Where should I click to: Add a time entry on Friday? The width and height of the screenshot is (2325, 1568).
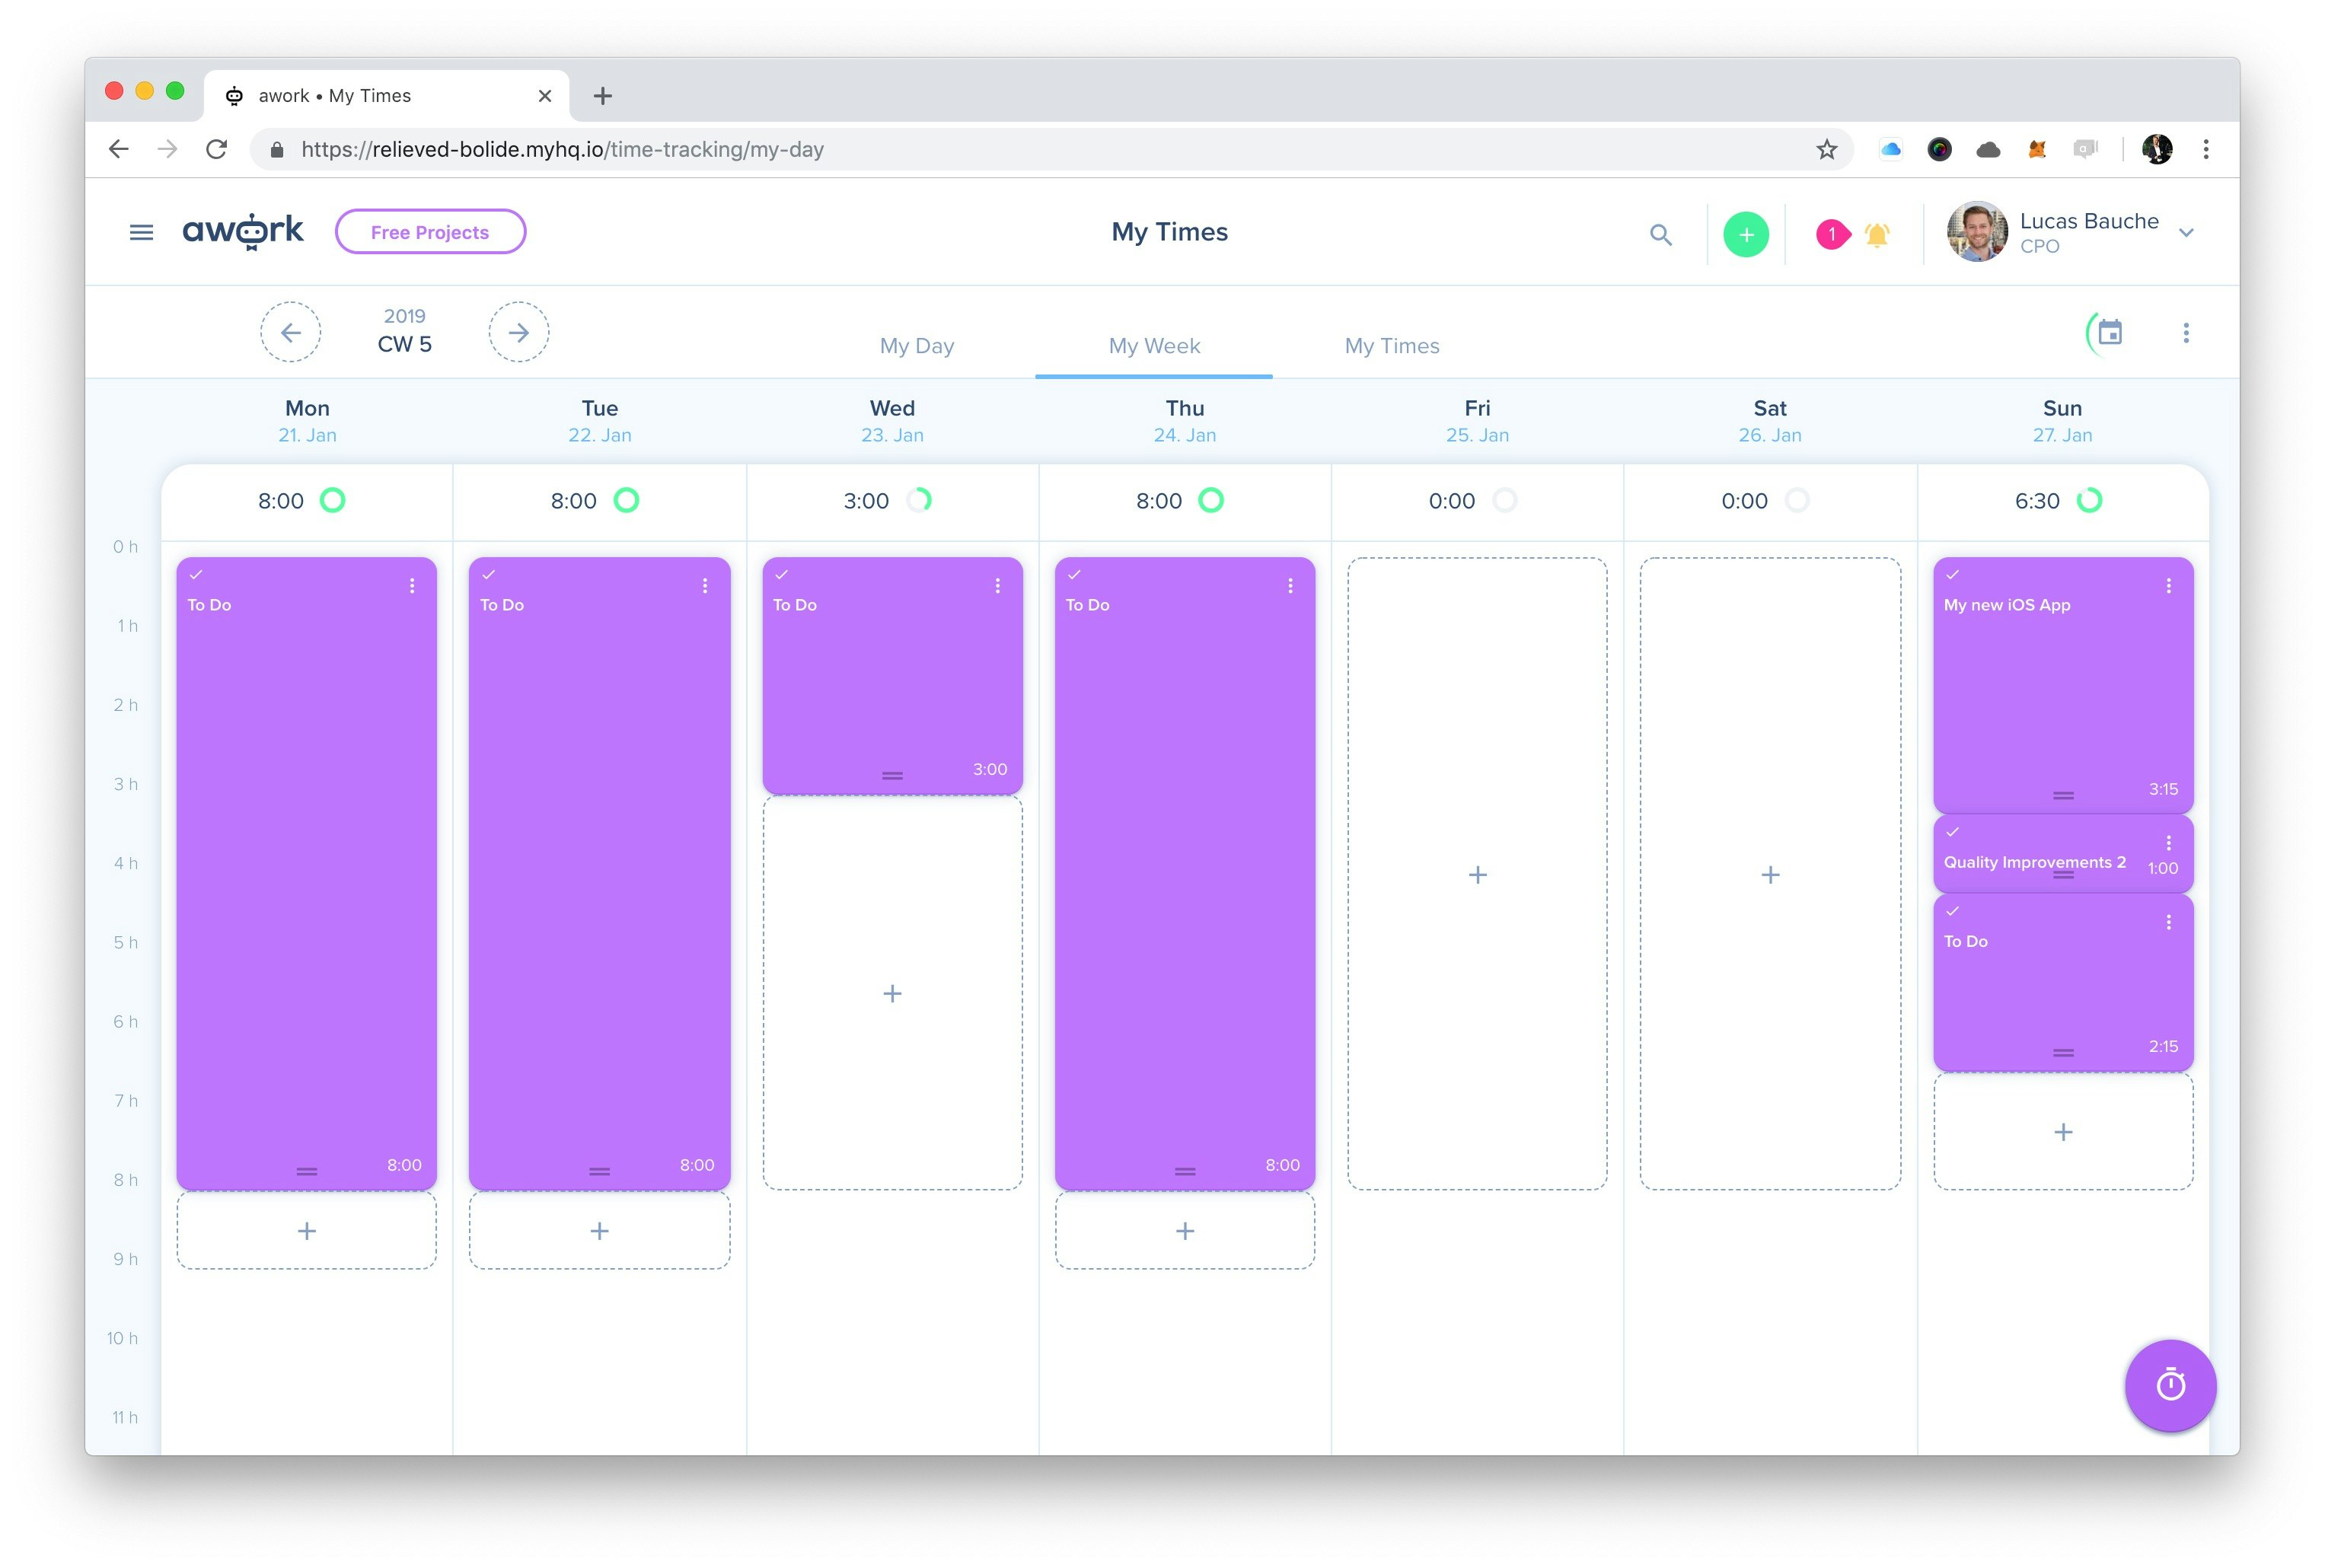(1477, 875)
